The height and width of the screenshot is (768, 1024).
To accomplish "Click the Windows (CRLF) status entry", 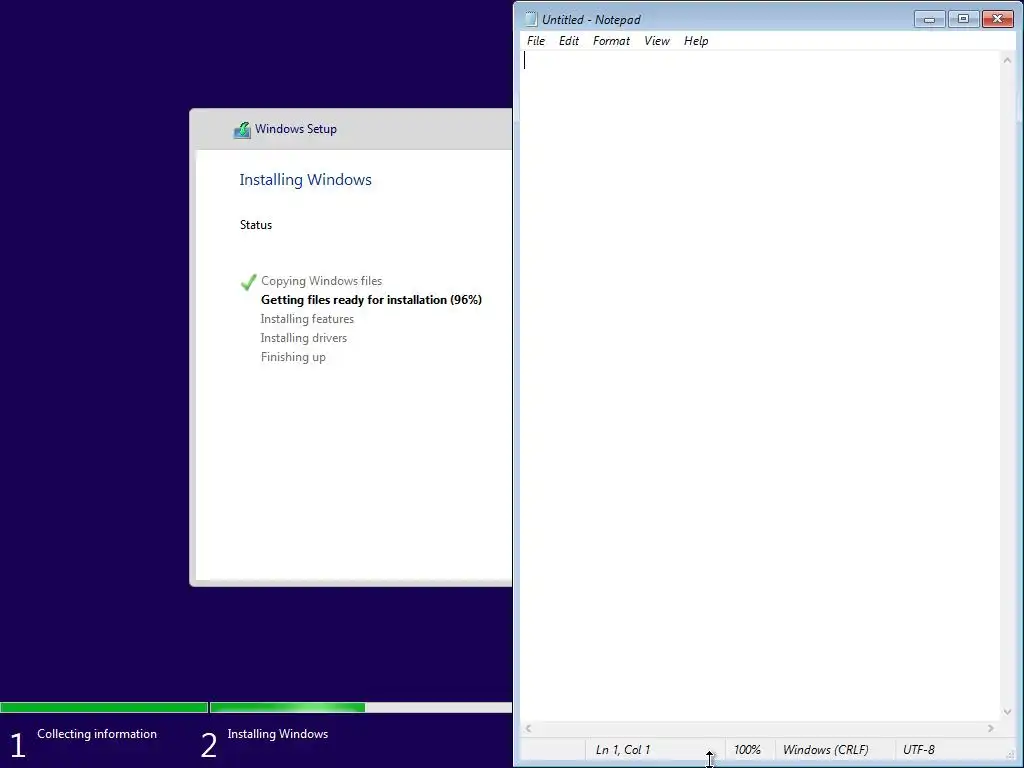I will (x=825, y=750).
